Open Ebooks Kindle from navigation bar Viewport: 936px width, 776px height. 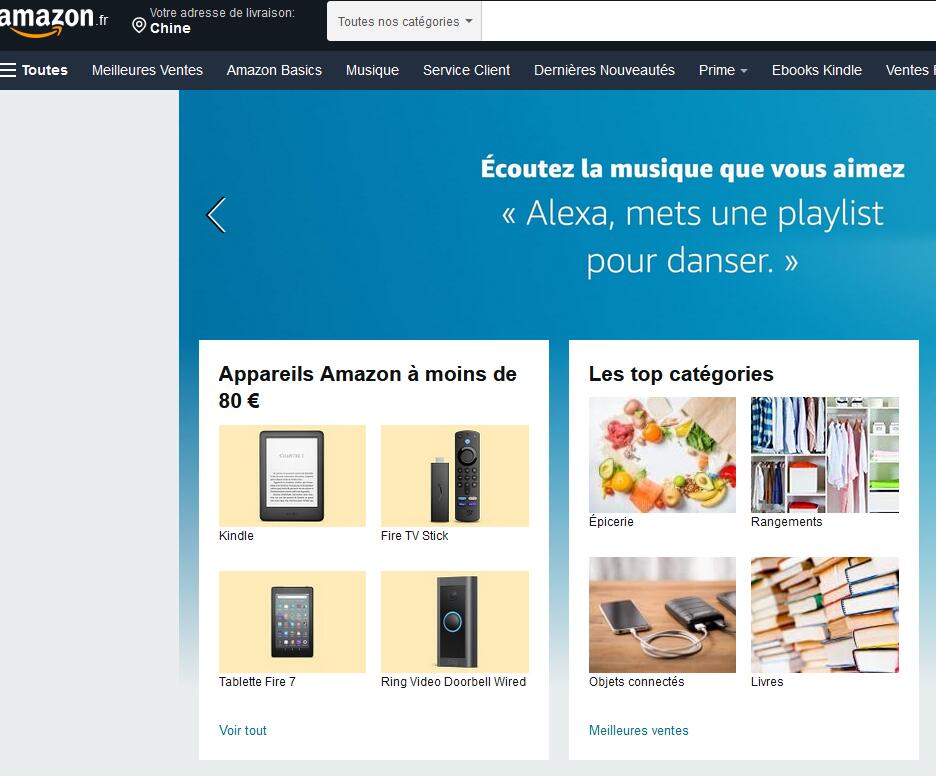tap(816, 70)
